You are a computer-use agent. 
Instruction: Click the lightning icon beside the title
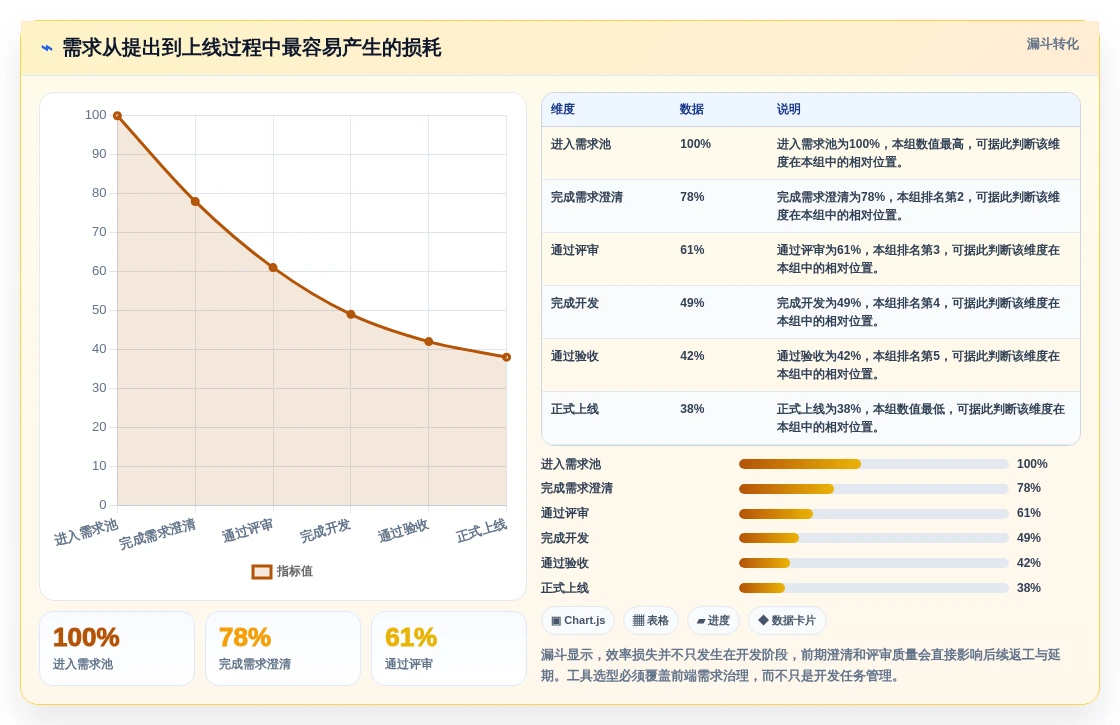pos(47,48)
